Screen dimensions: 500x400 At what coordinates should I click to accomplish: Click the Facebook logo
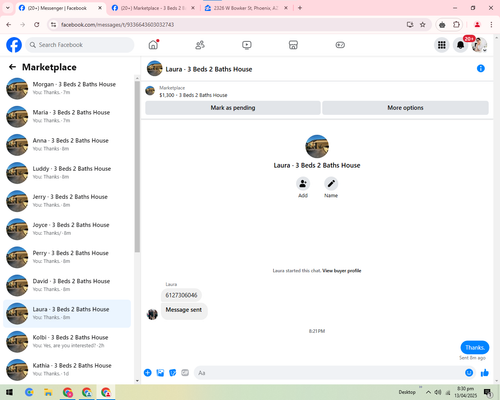coord(14,45)
